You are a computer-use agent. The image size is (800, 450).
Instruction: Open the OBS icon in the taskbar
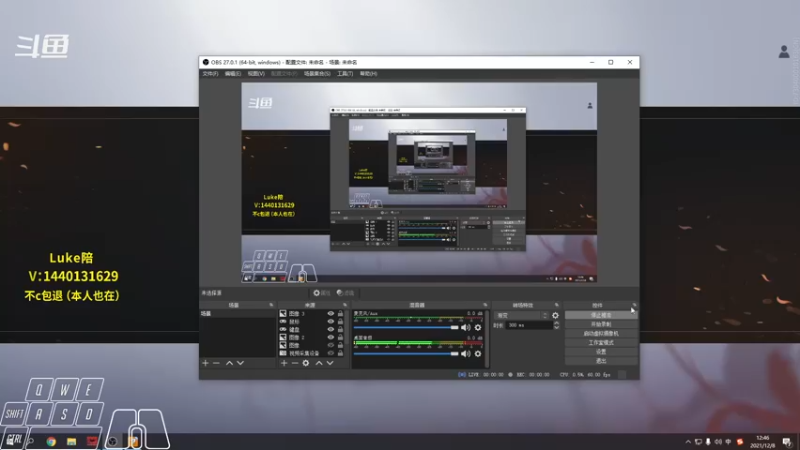[x=113, y=441]
